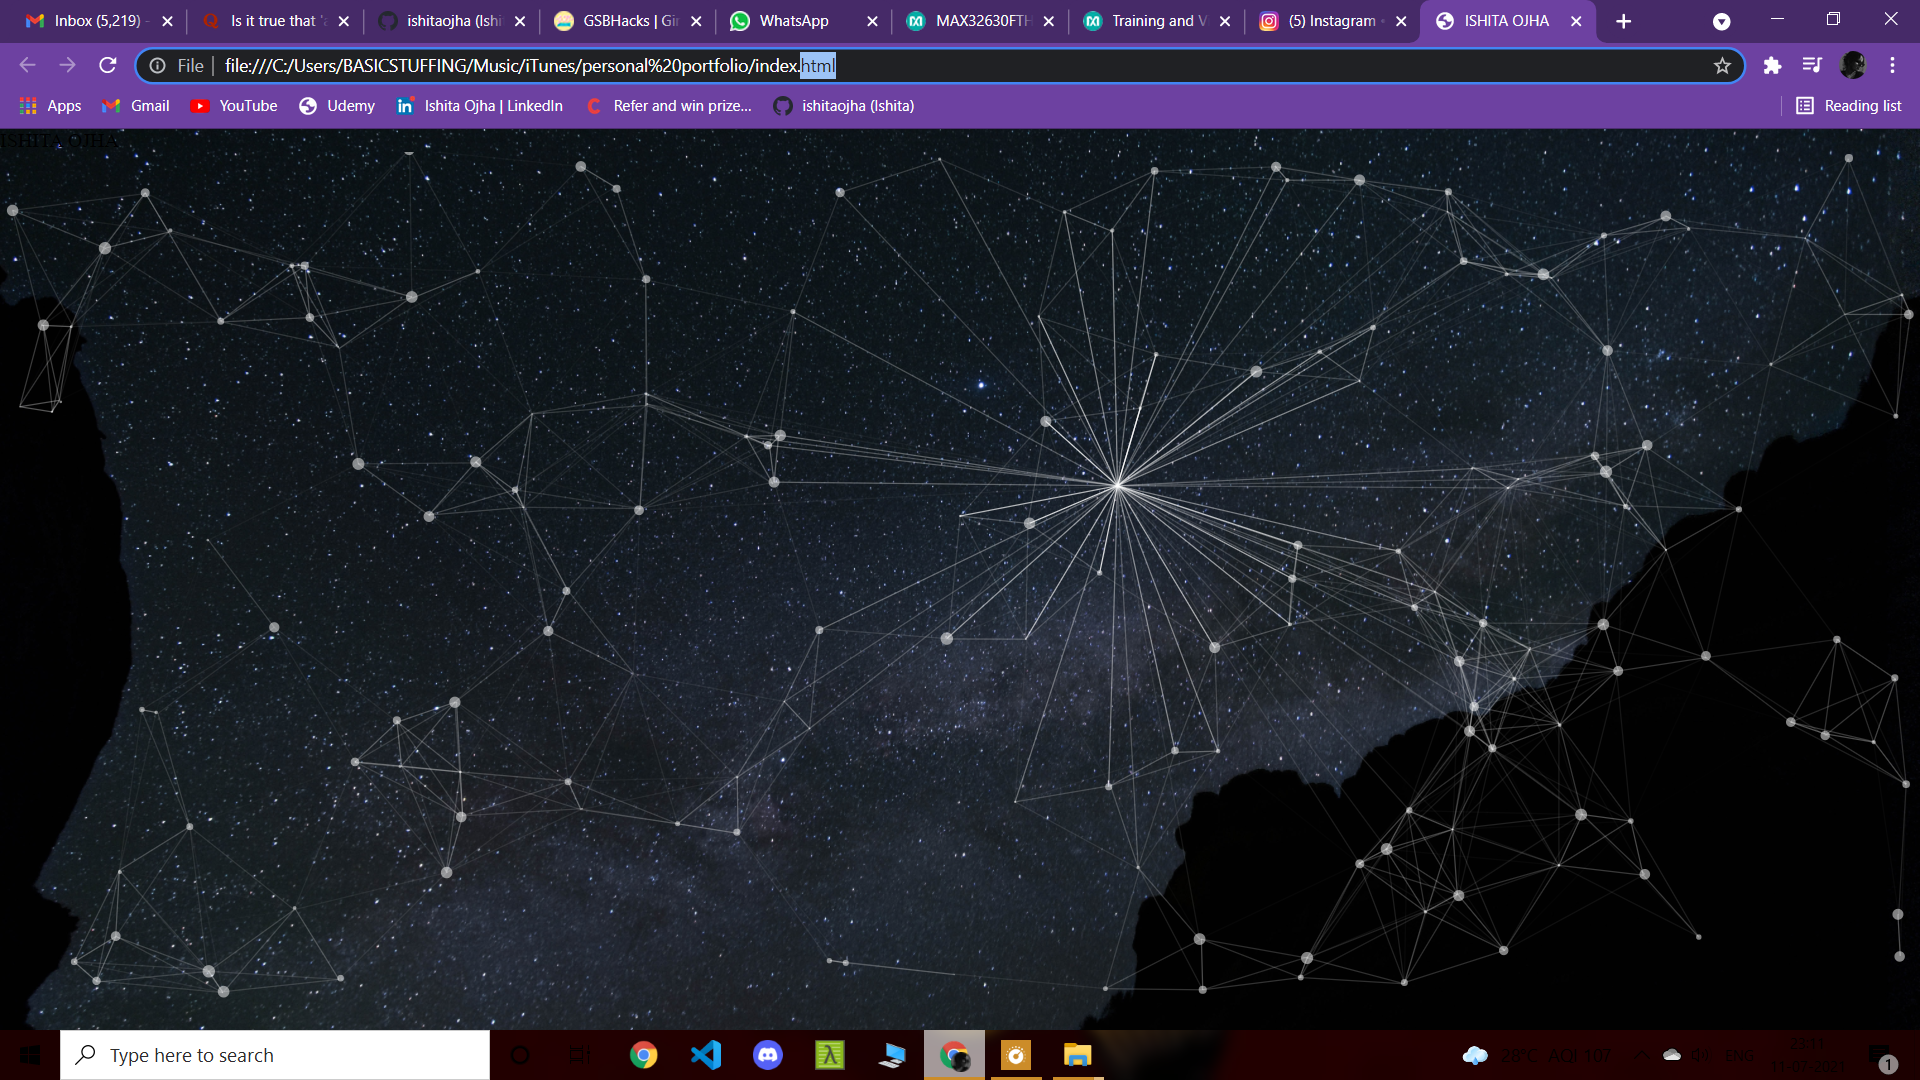Open the Udemy bookmark

click(x=336, y=105)
